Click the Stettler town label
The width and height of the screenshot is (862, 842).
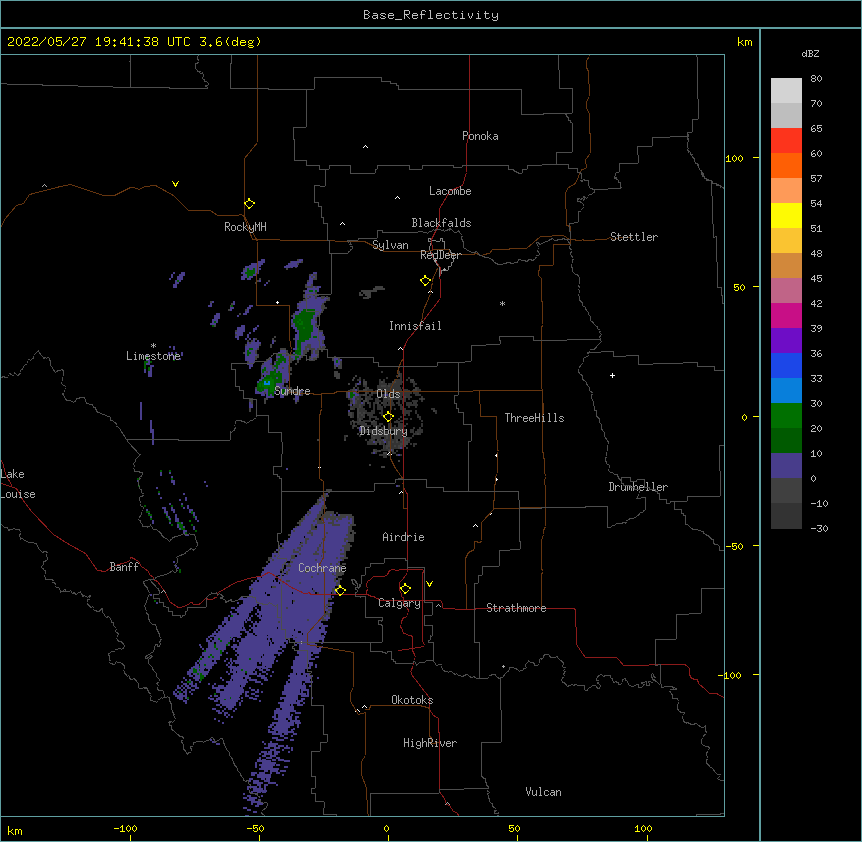634,237
